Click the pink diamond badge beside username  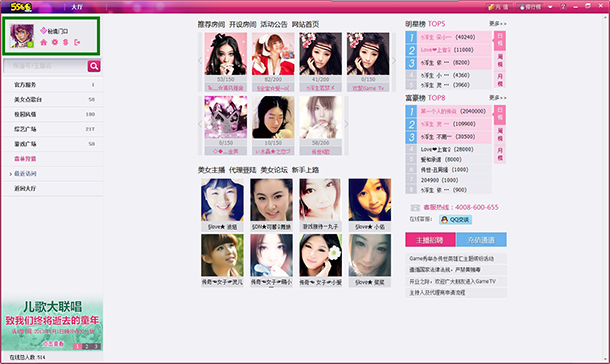click(43, 31)
